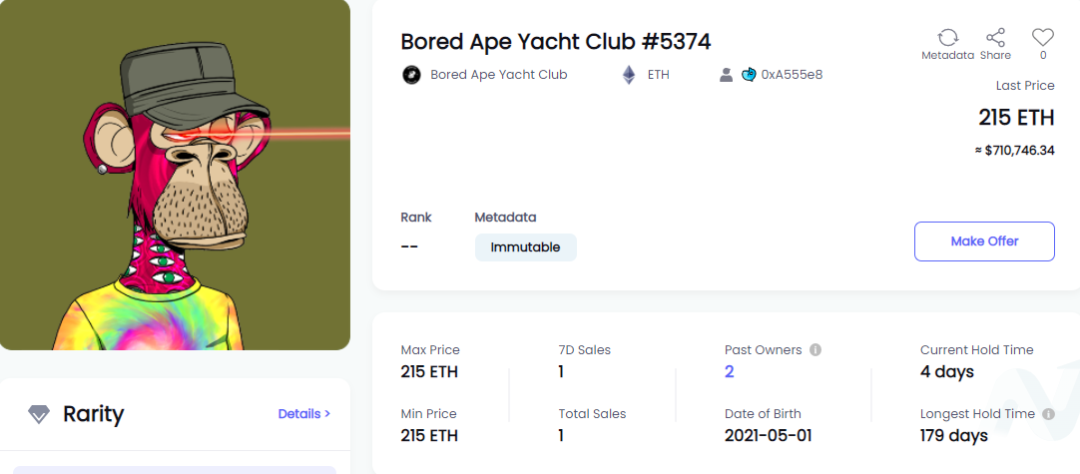This screenshot has width=1080, height=474.
Task: Click the Share icon
Action: click(995, 37)
